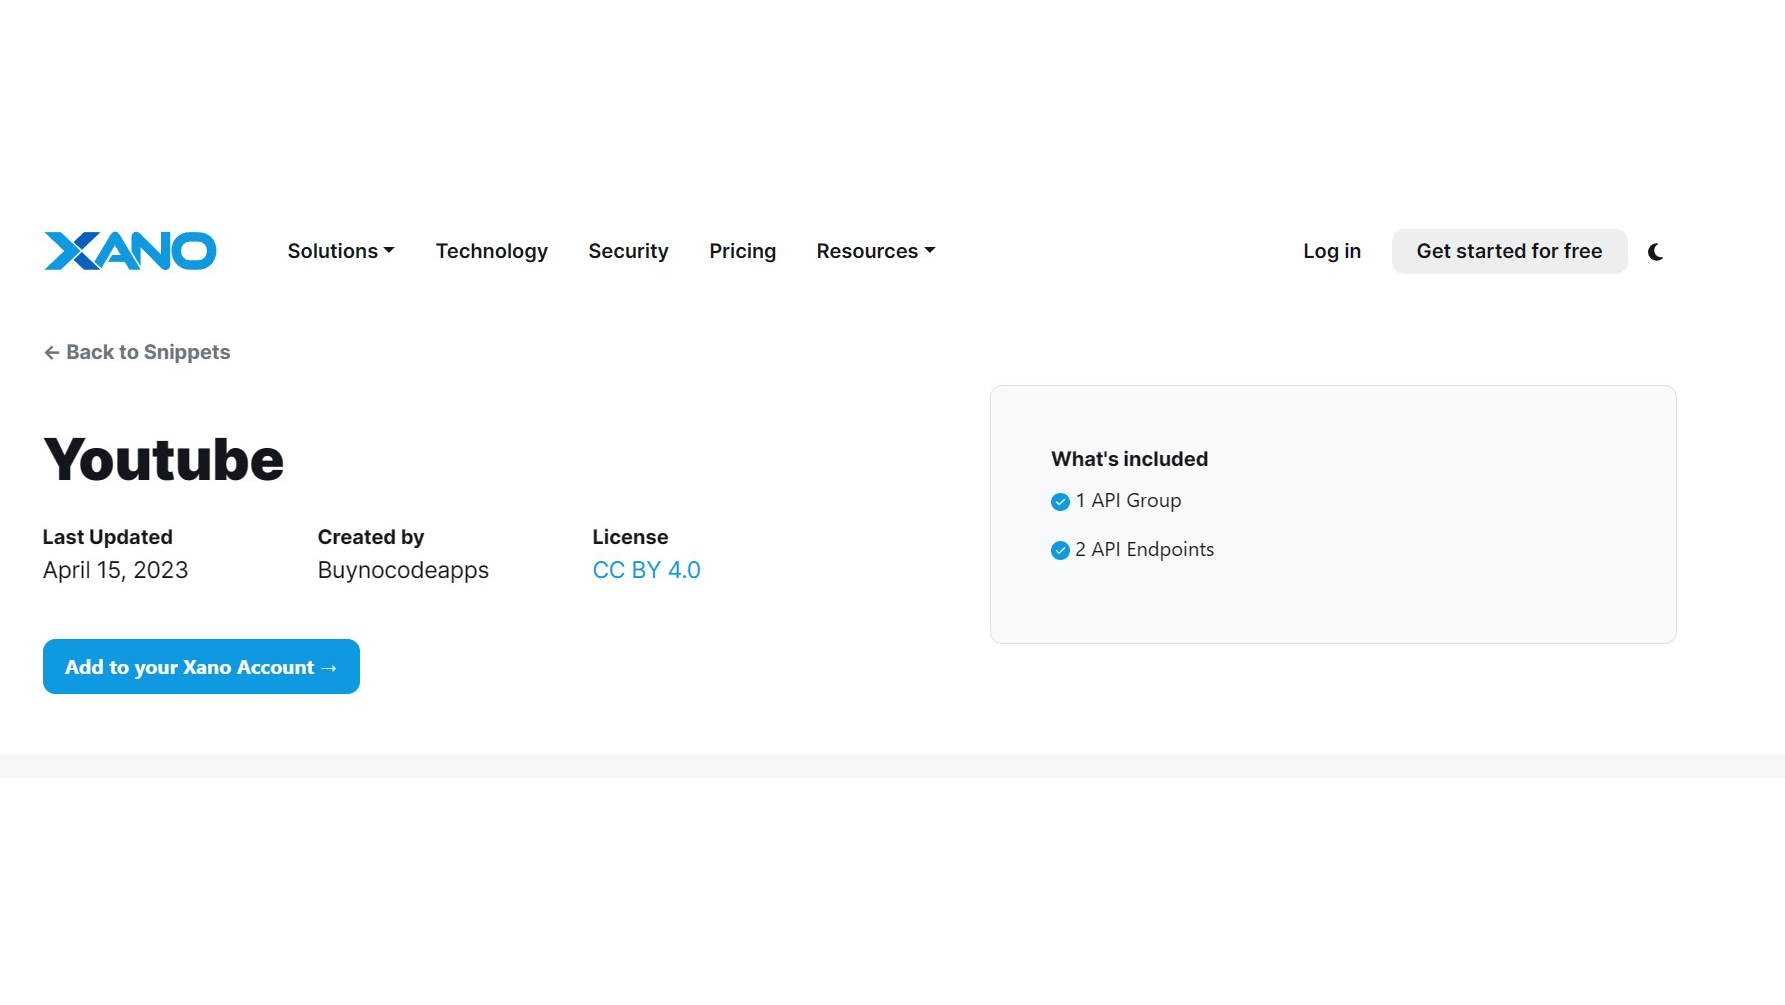1785x1005 pixels.
Task: Click the 2 API Endpoints text
Action: [x=1145, y=549]
